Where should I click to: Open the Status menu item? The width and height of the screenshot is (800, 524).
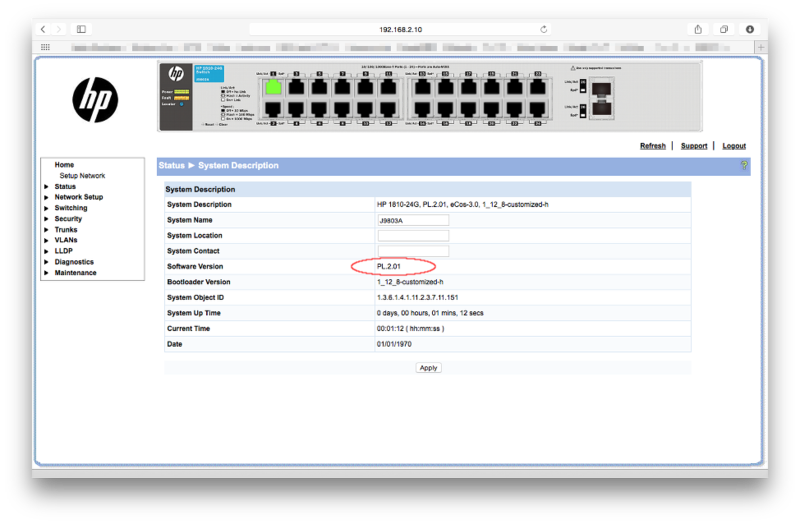click(x=65, y=187)
